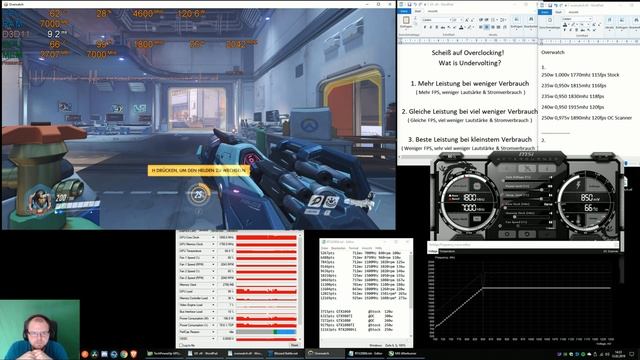Toggle bold formatting in left WordPad

[424, 27]
